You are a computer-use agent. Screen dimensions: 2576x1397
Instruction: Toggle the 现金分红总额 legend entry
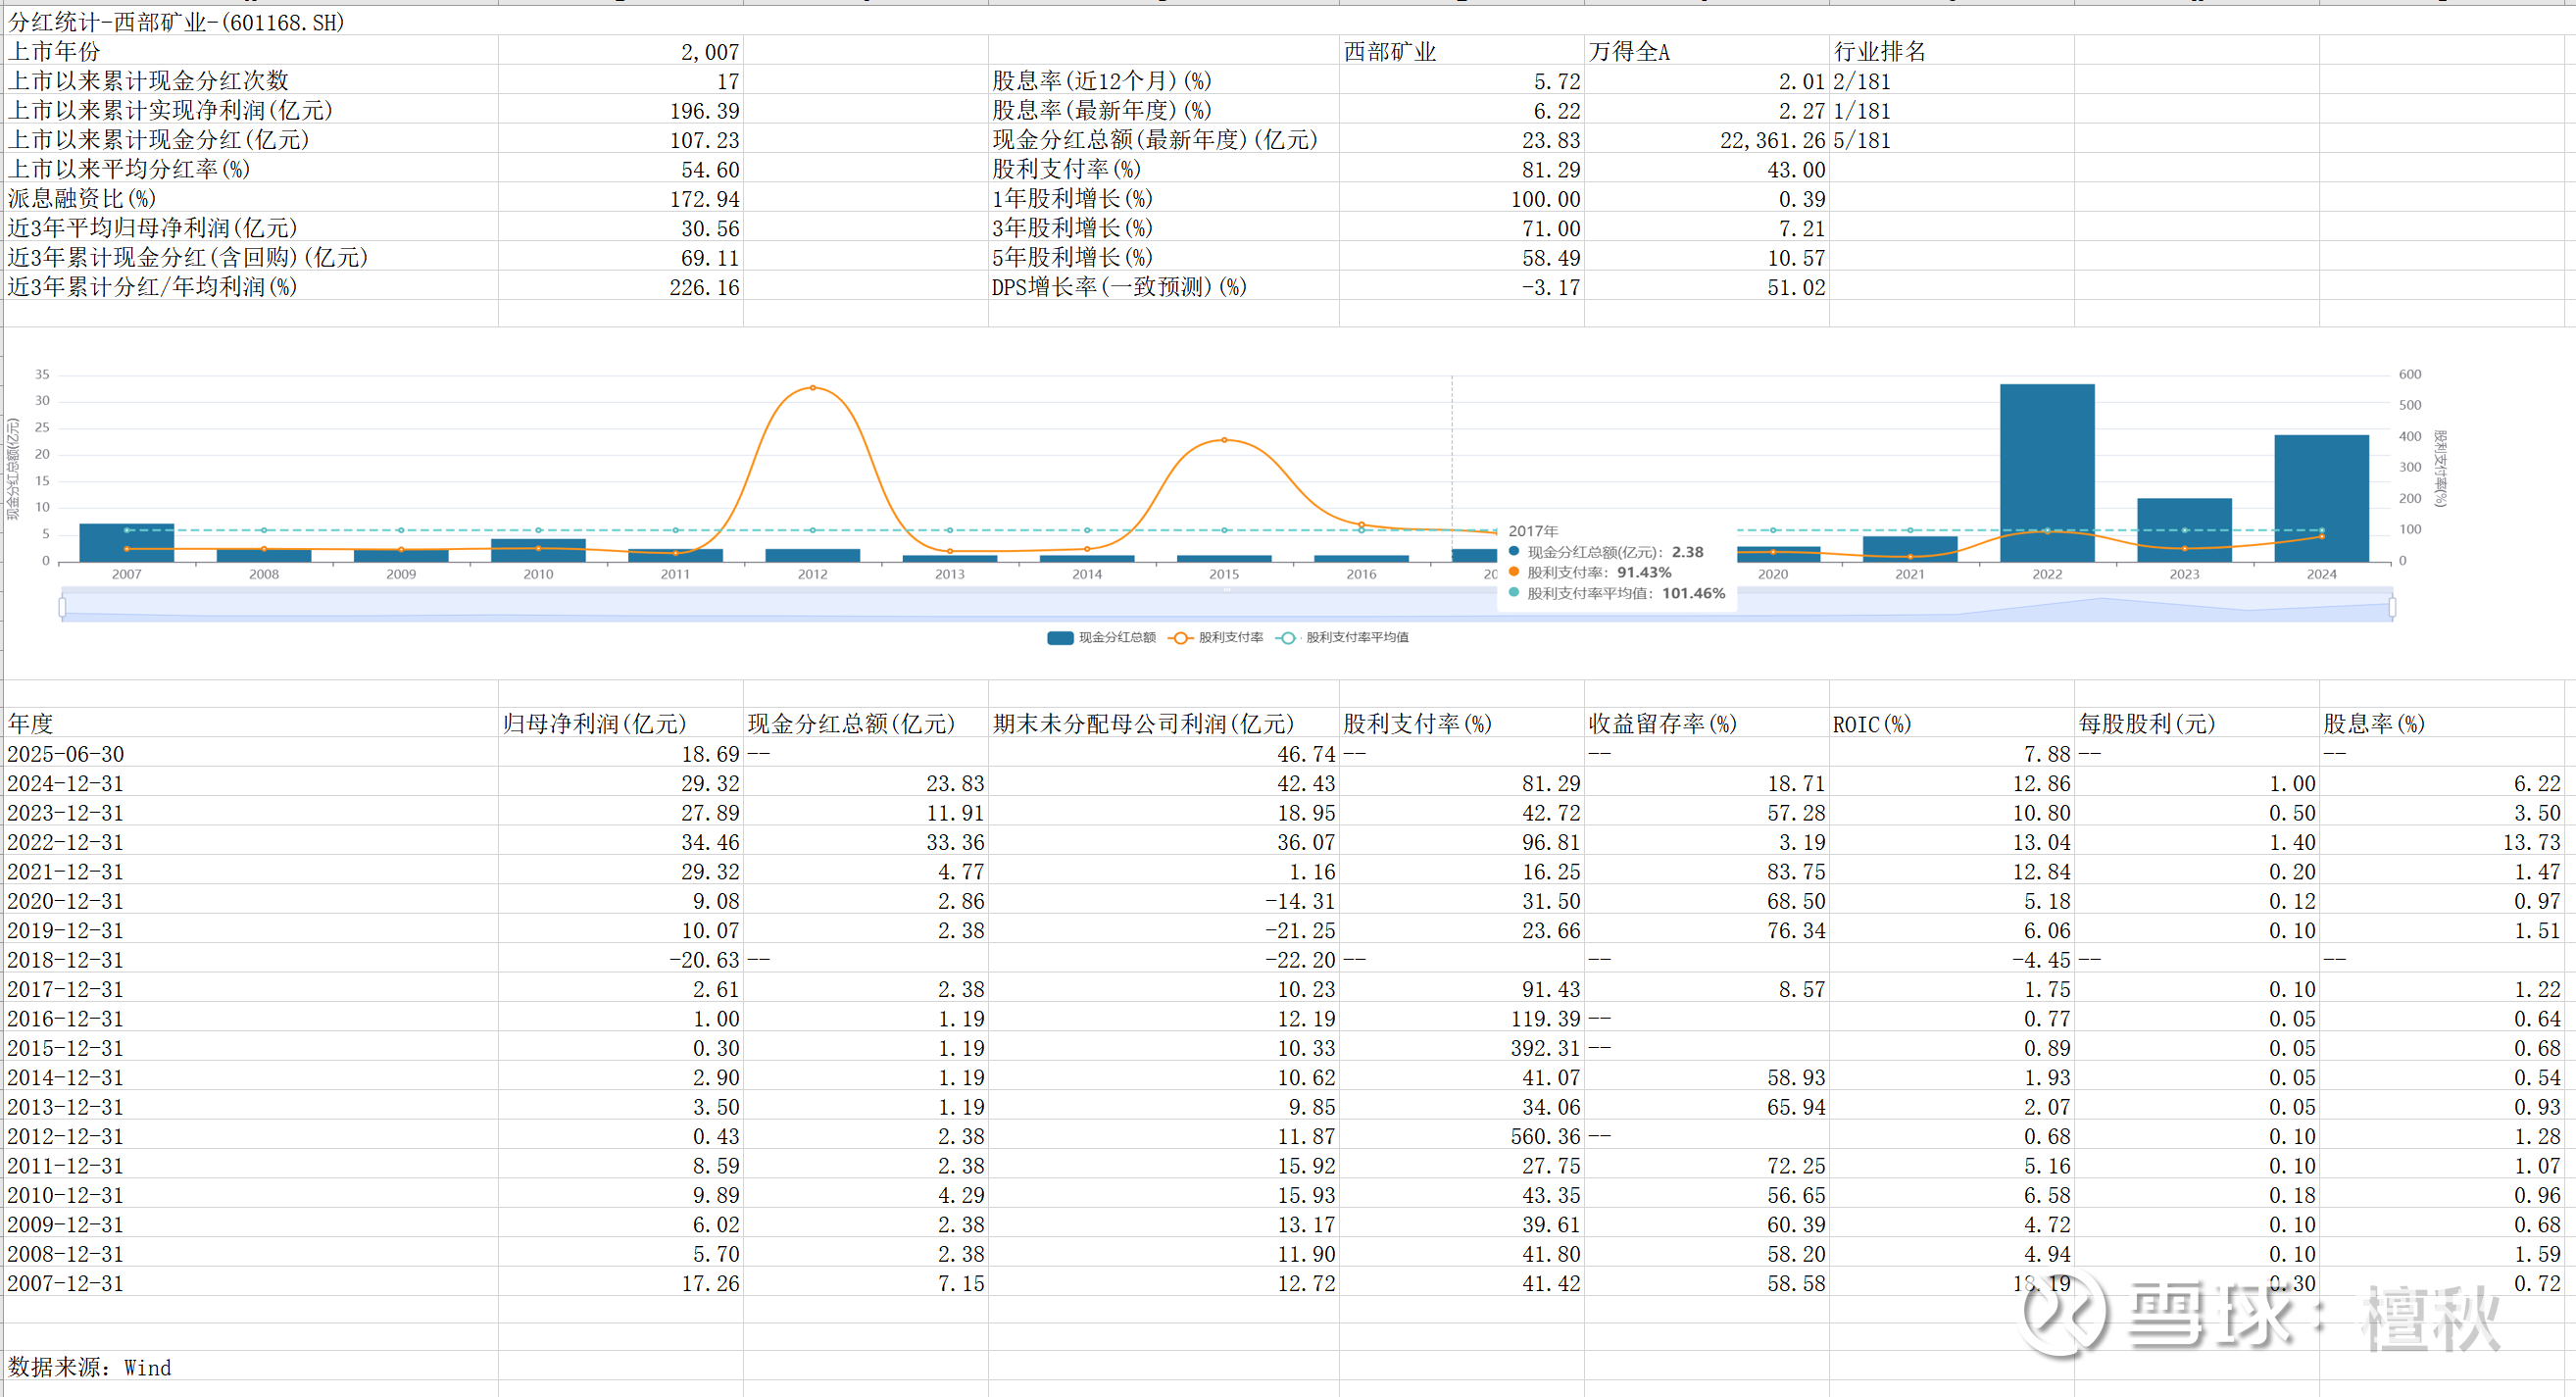(x=1101, y=638)
